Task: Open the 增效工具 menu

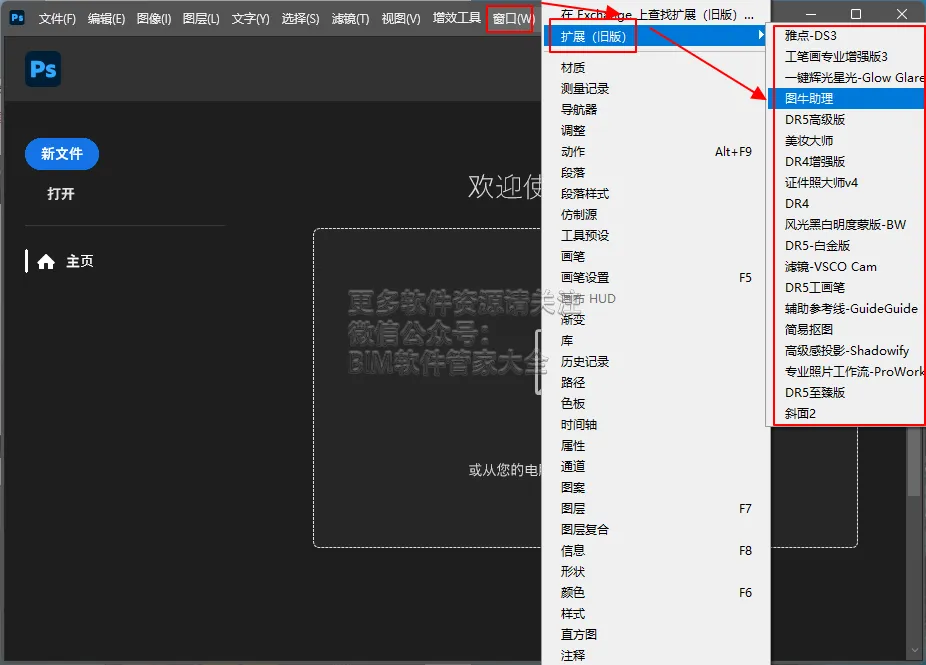Action: [457, 18]
